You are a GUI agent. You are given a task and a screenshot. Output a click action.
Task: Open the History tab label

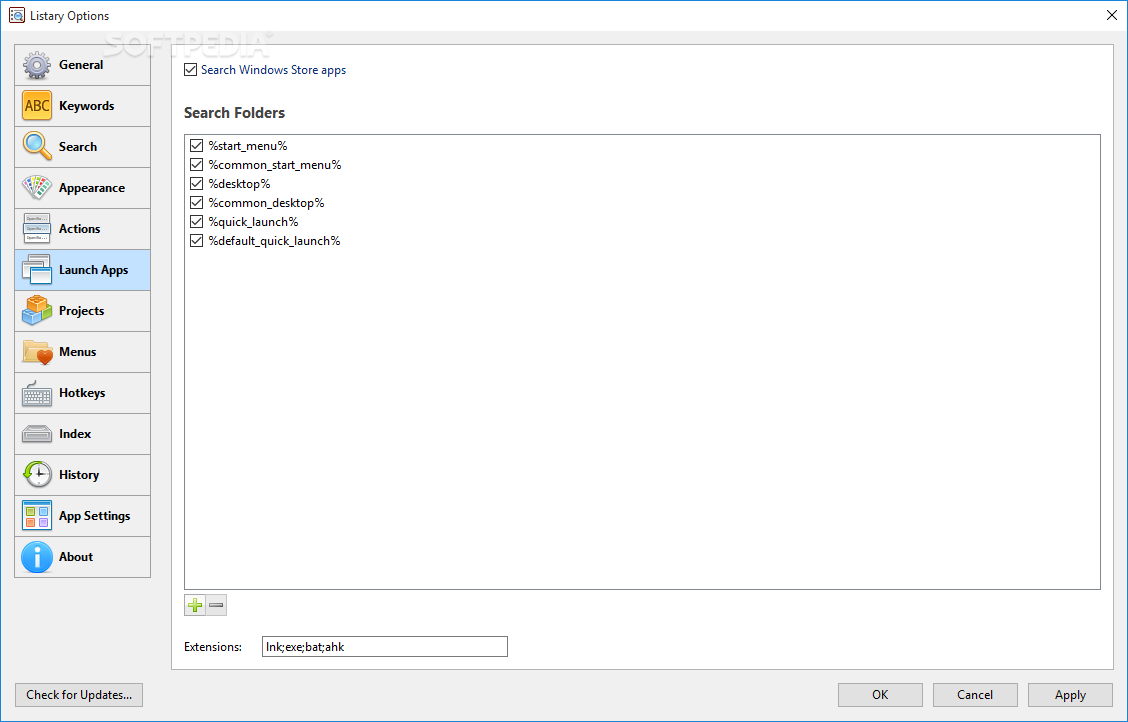point(78,475)
